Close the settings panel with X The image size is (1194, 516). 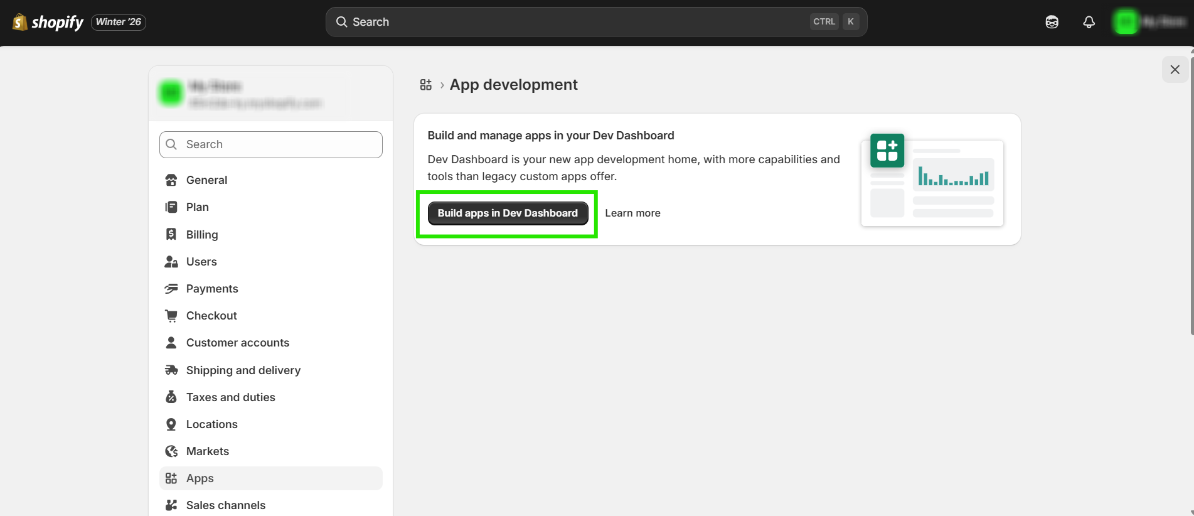(x=1174, y=69)
